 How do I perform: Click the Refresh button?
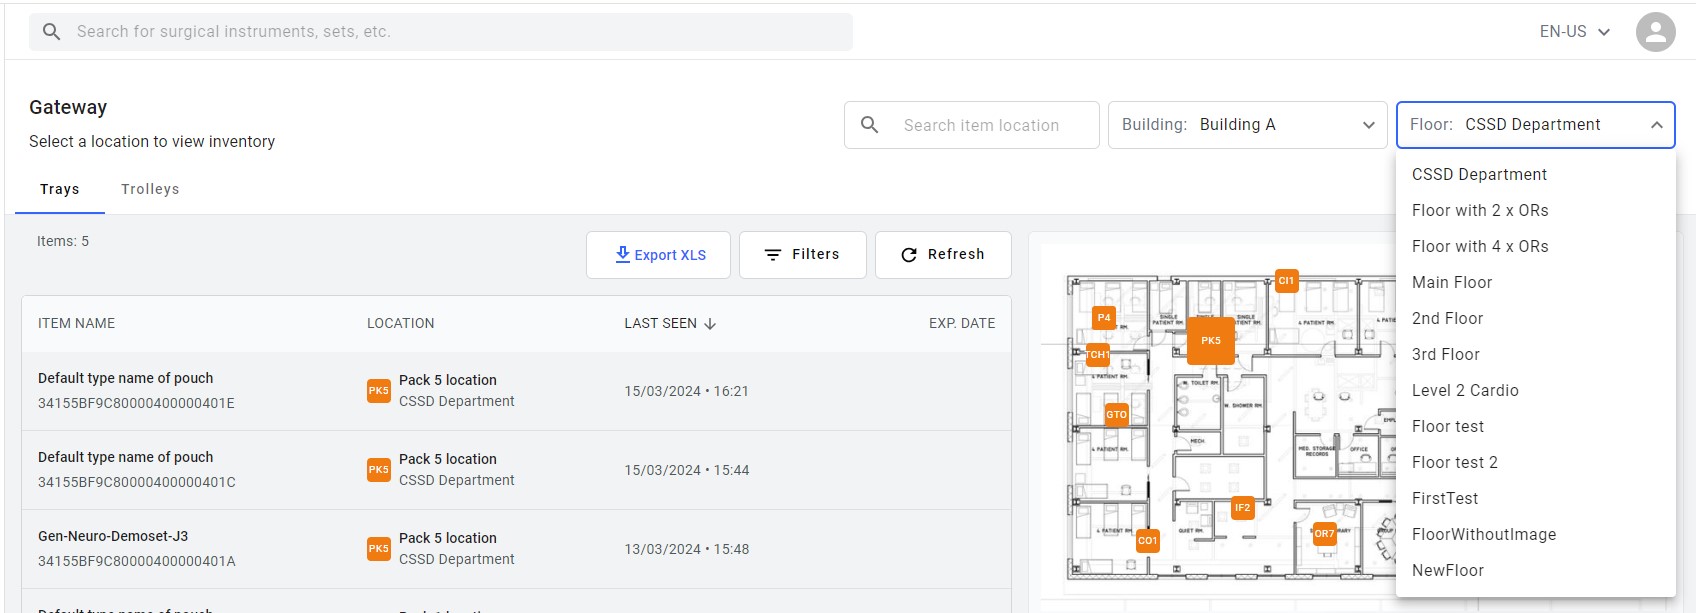point(943,255)
